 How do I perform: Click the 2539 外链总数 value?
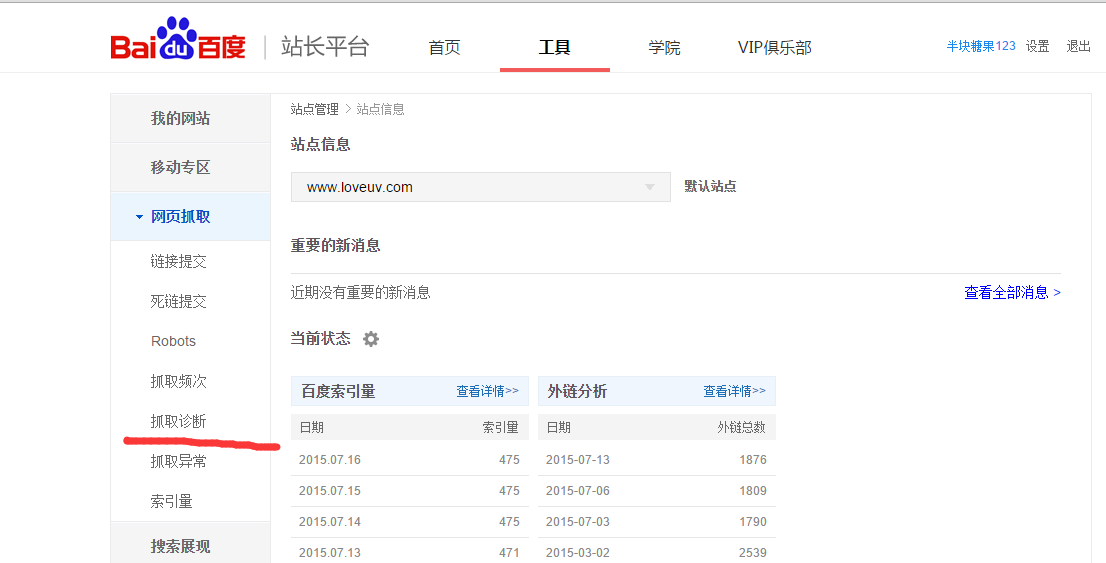(753, 553)
